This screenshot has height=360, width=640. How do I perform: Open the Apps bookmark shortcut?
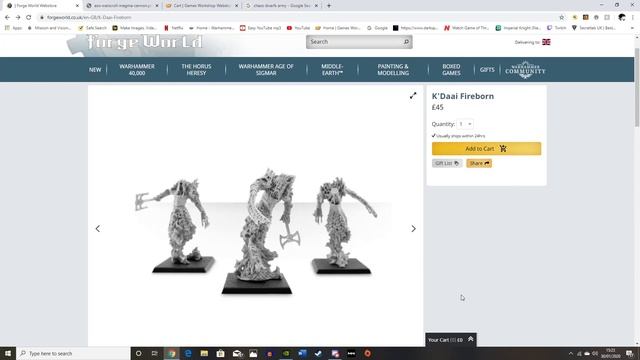point(13,28)
